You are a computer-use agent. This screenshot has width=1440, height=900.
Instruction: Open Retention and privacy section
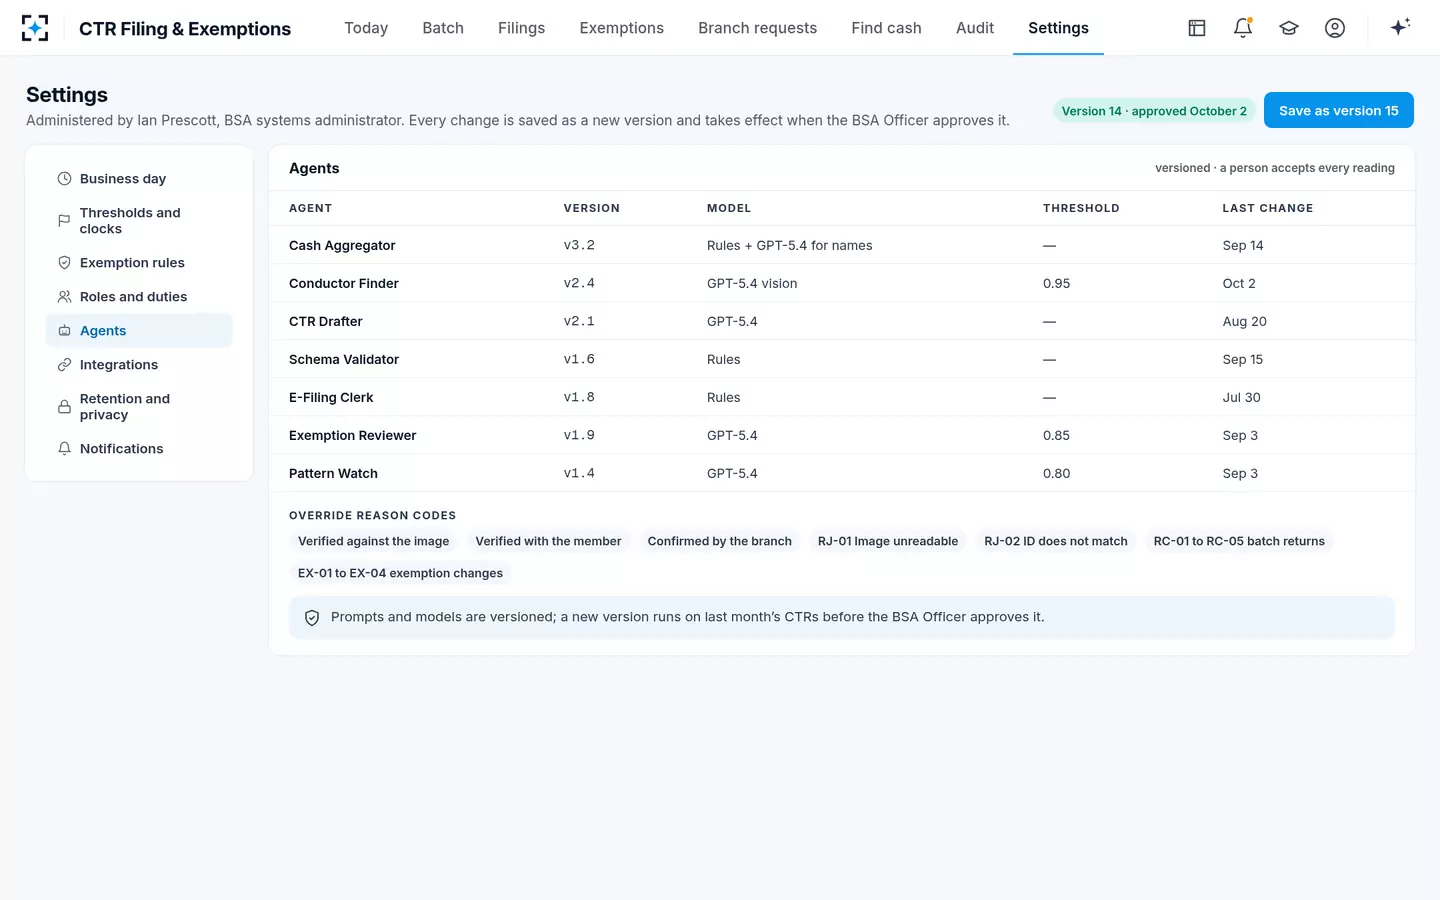tap(139, 407)
